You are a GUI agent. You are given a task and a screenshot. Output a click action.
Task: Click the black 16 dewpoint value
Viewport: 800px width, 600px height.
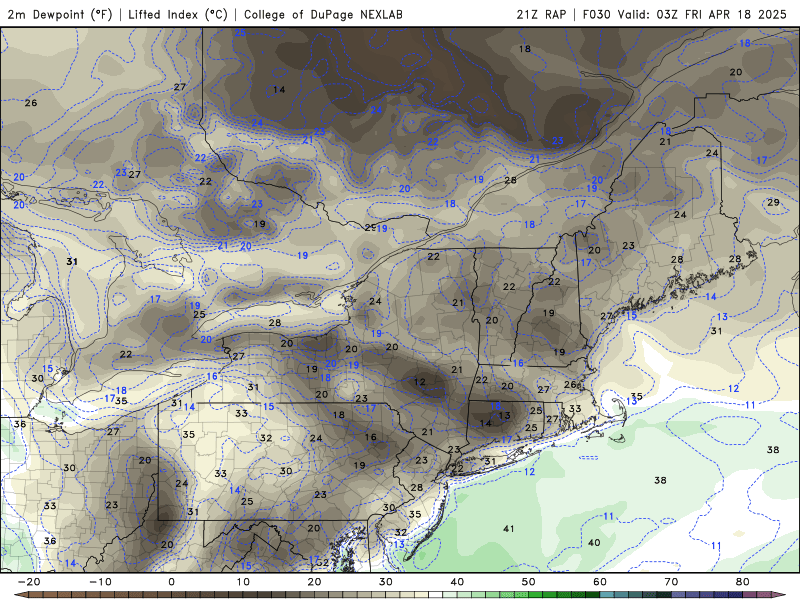point(370,437)
